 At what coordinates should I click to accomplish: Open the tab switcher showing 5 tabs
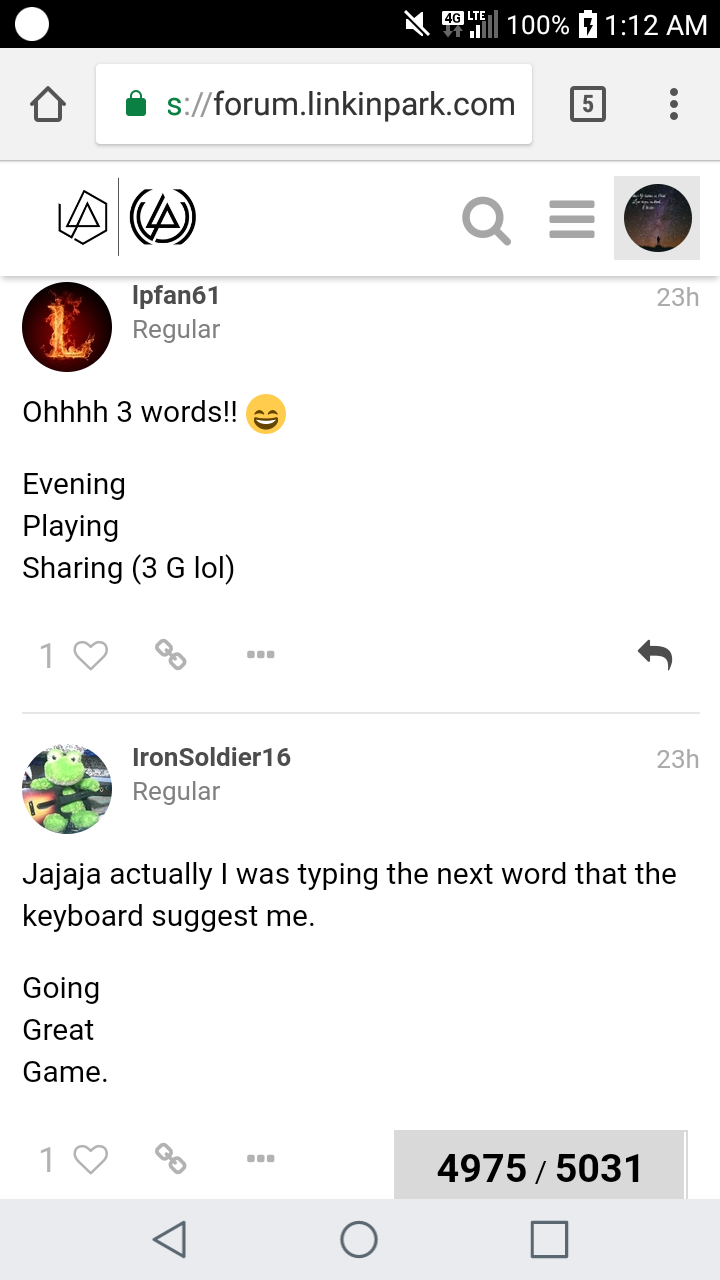point(587,104)
